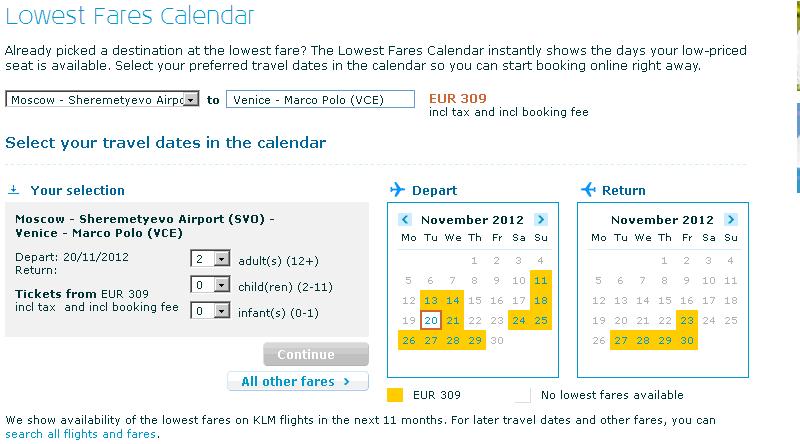Choose November 25 in Depart calendar
The height and width of the screenshot is (444, 800).
click(541, 320)
